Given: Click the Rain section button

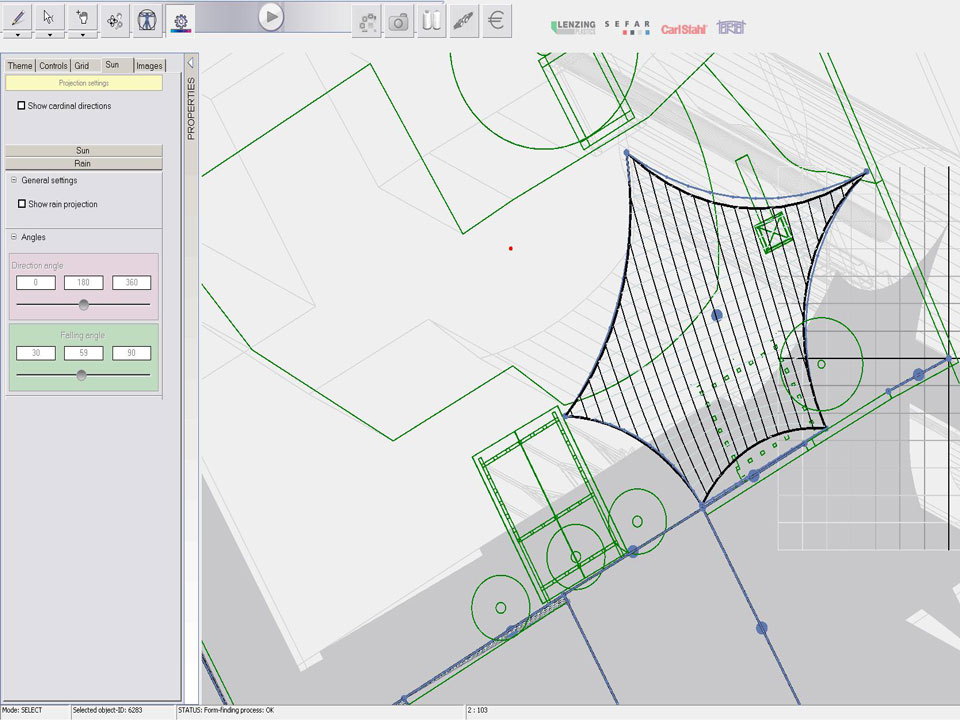Looking at the screenshot, I should point(83,163).
